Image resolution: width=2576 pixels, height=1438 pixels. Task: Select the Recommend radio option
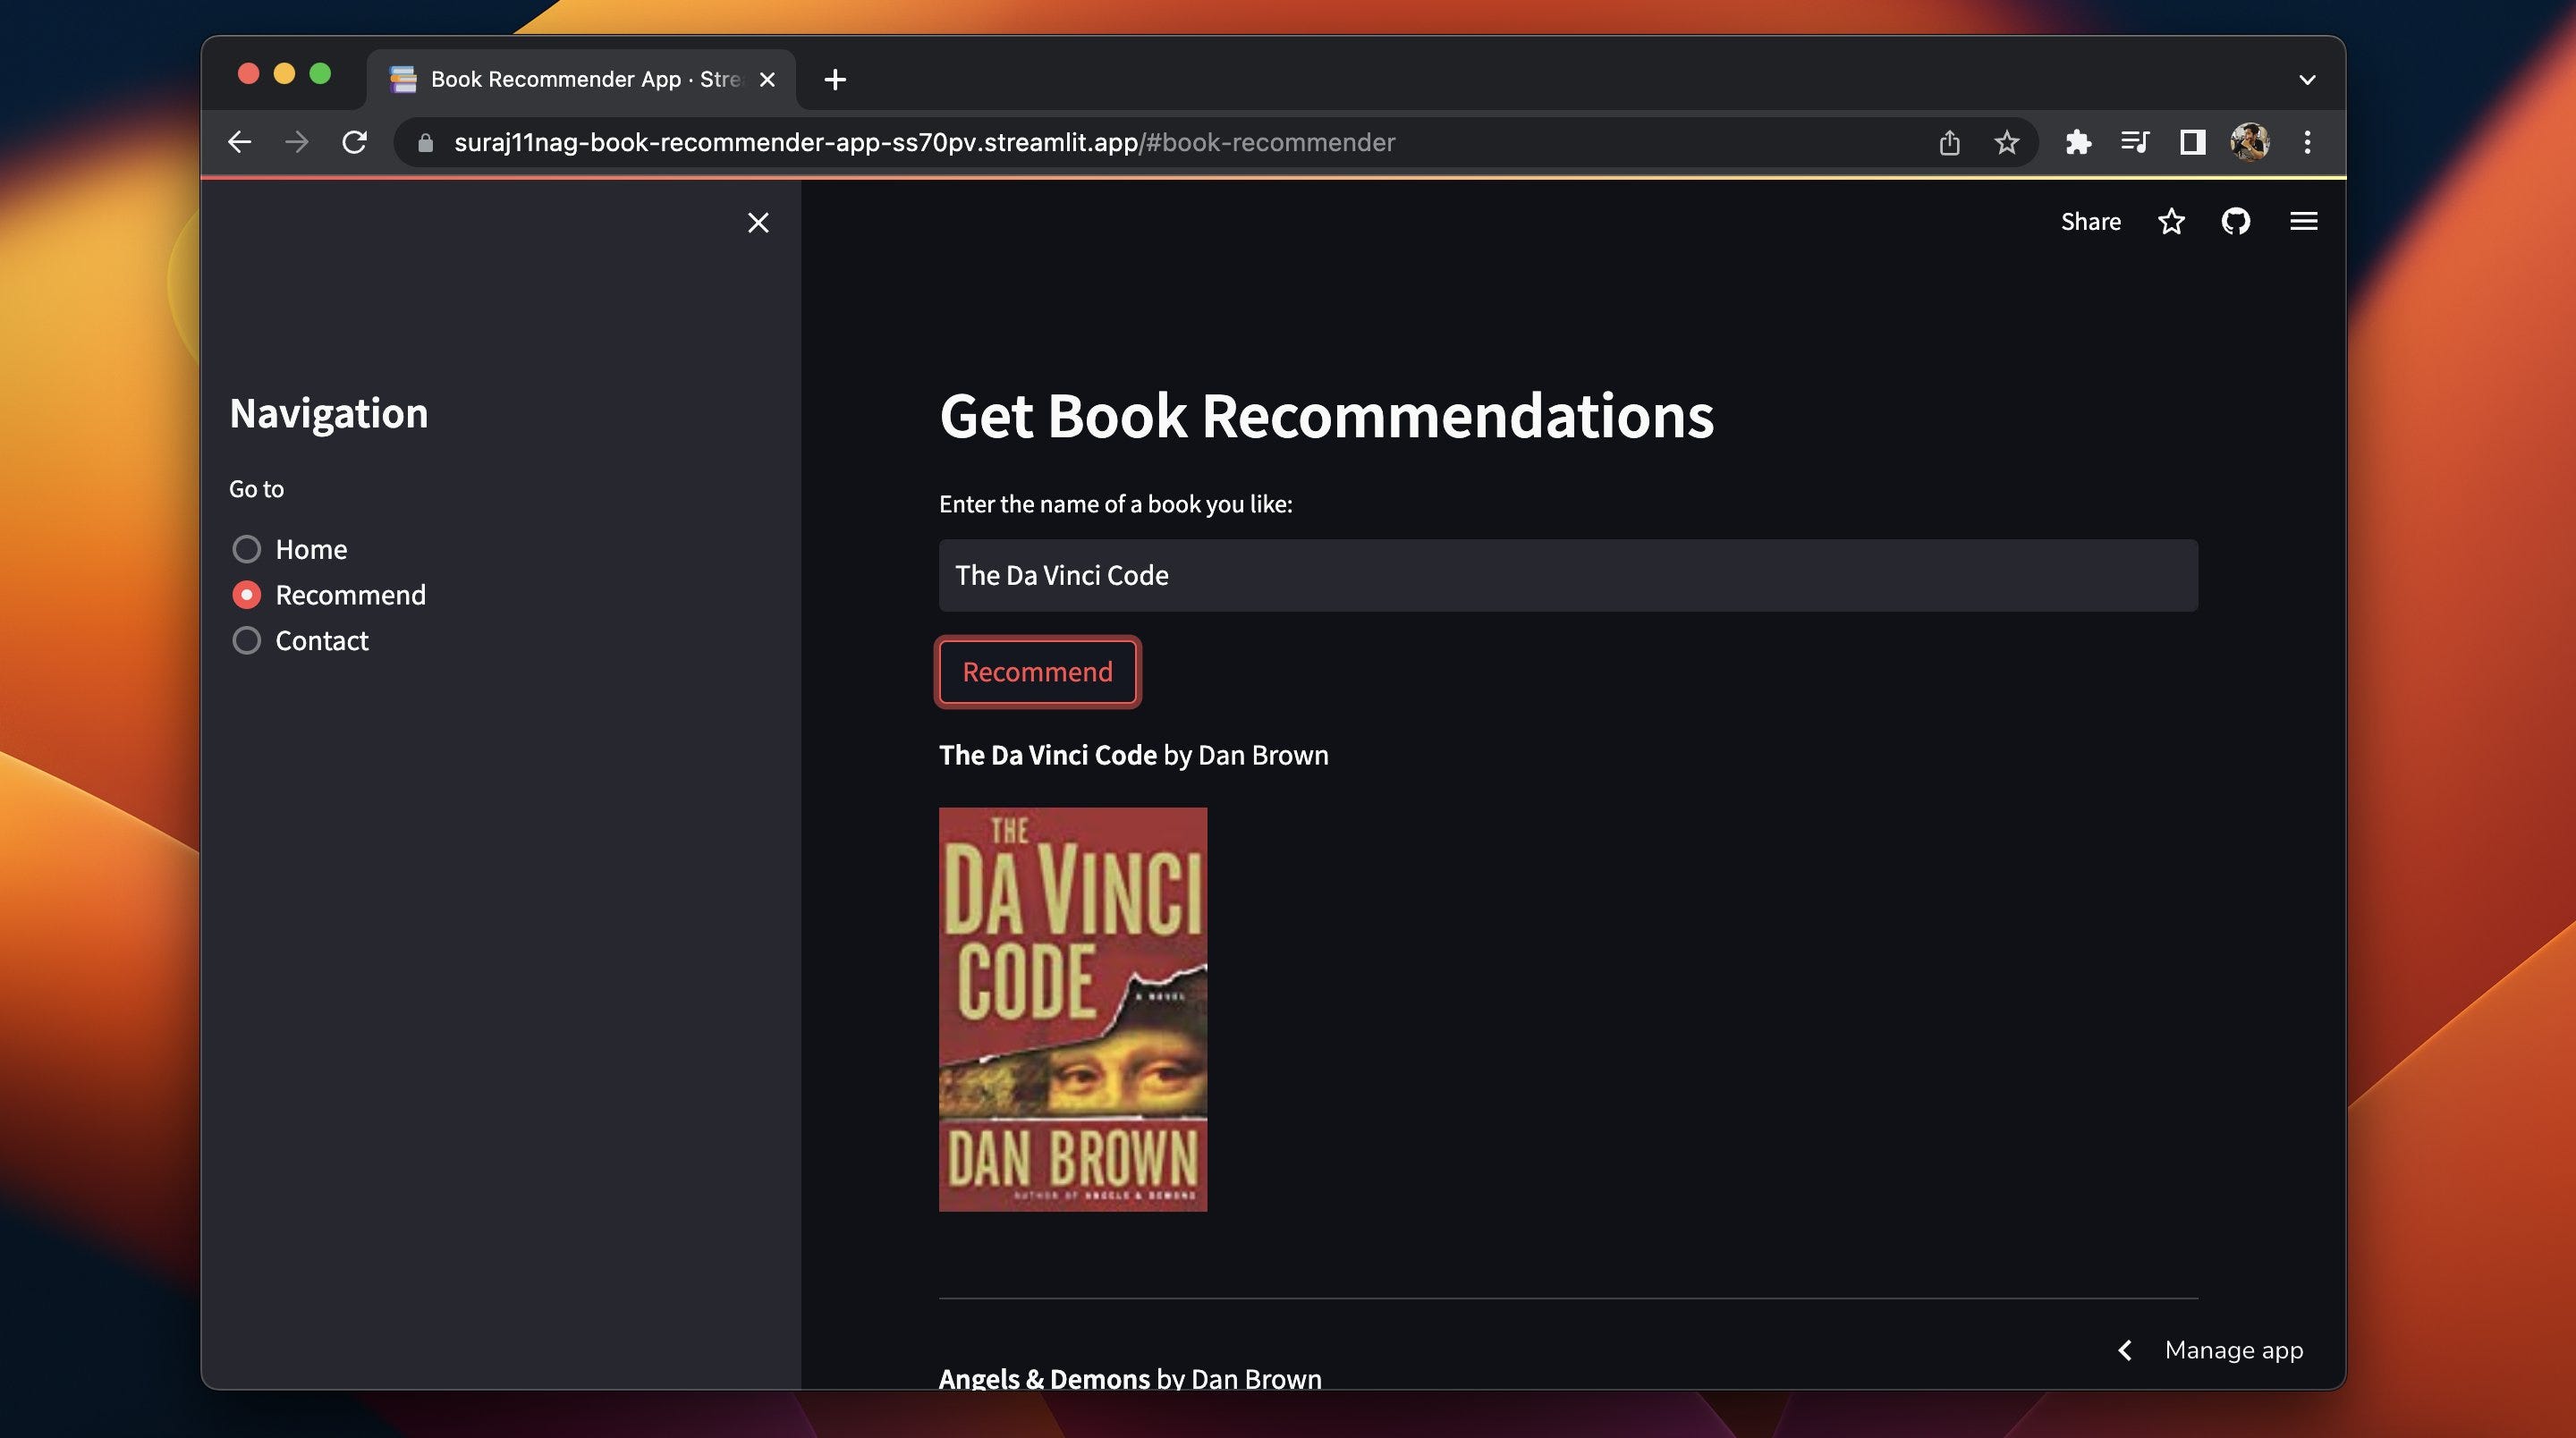(x=247, y=595)
